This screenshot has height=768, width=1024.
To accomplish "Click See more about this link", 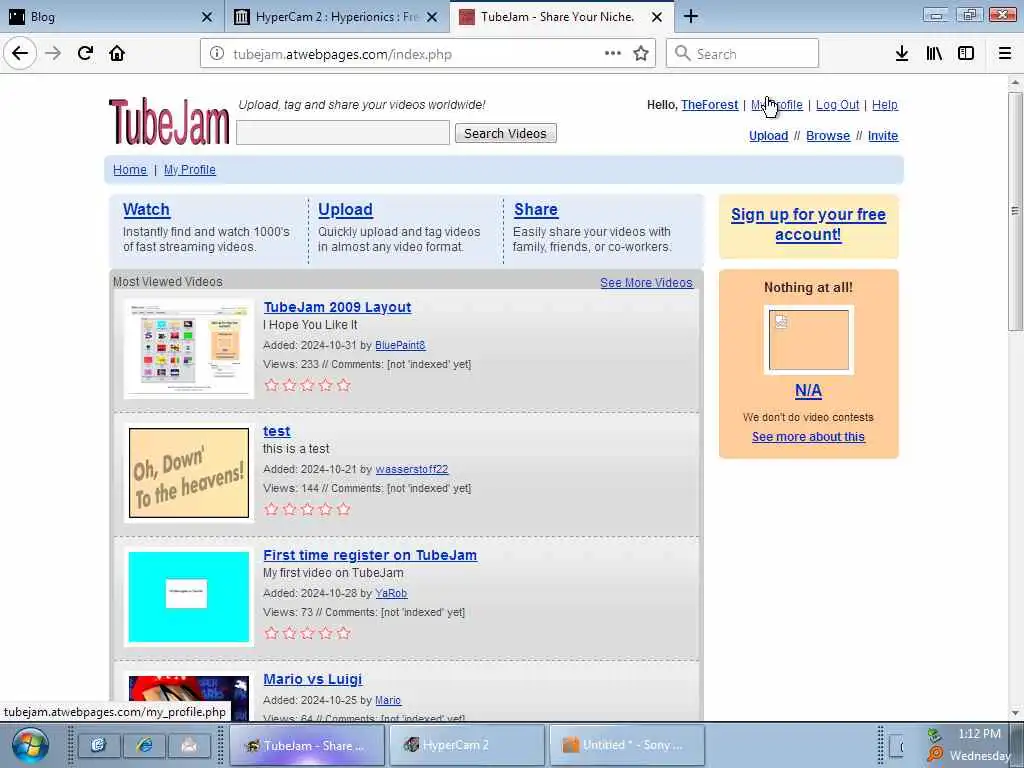I will click(808, 437).
